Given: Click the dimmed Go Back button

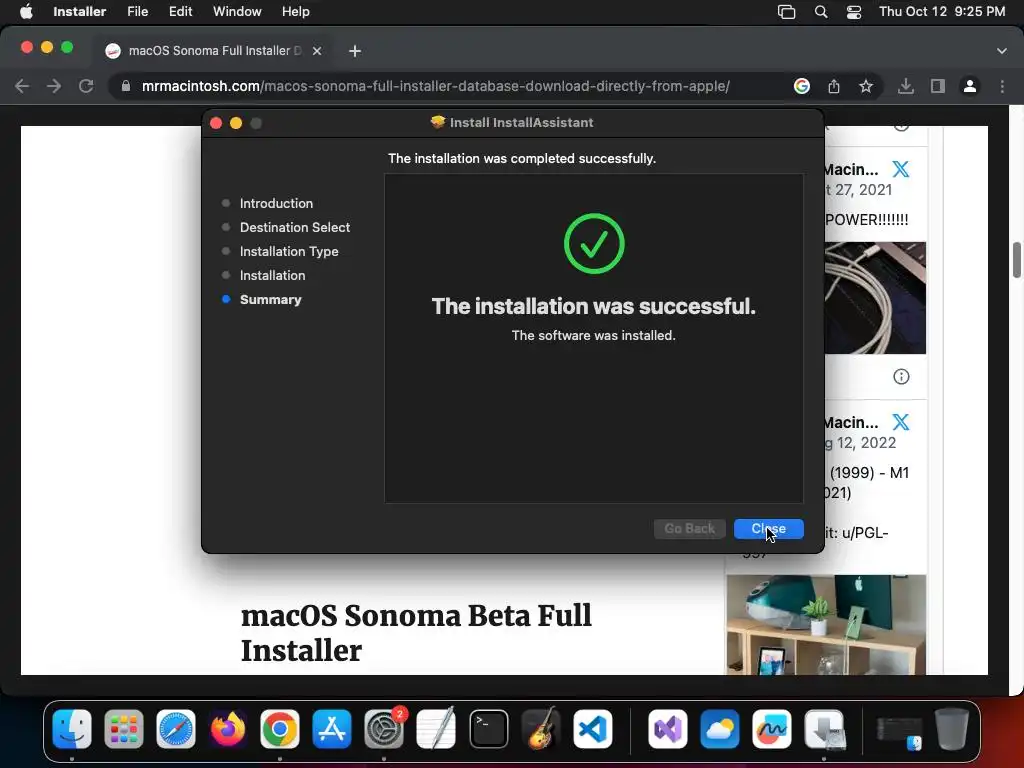Looking at the screenshot, I should [x=689, y=528].
